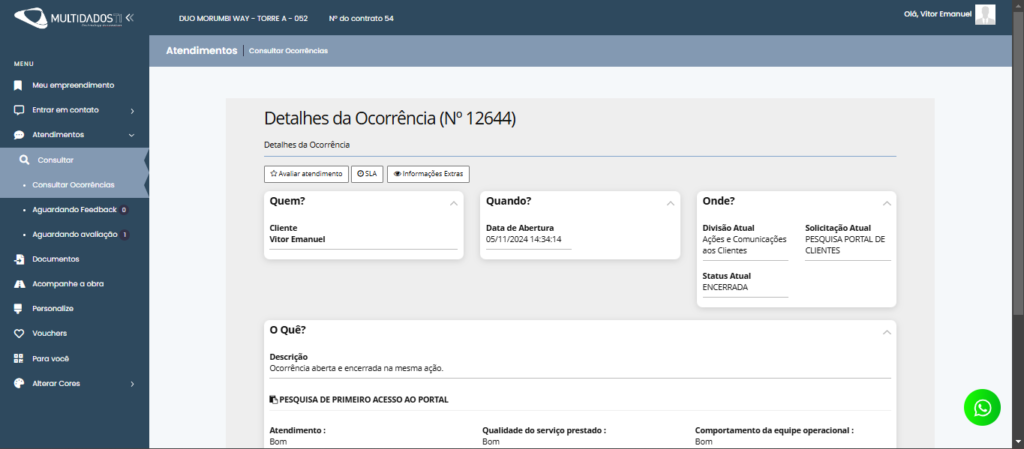The width and height of the screenshot is (1024, 449).
Task: Open the Para você section
Action: [x=52, y=358]
